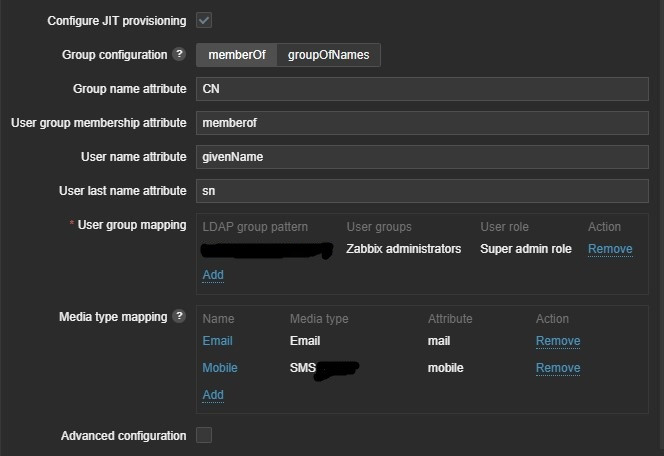Screen dimensions: 664x456
Task: Remove Email media type mapping
Action: pos(557,341)
